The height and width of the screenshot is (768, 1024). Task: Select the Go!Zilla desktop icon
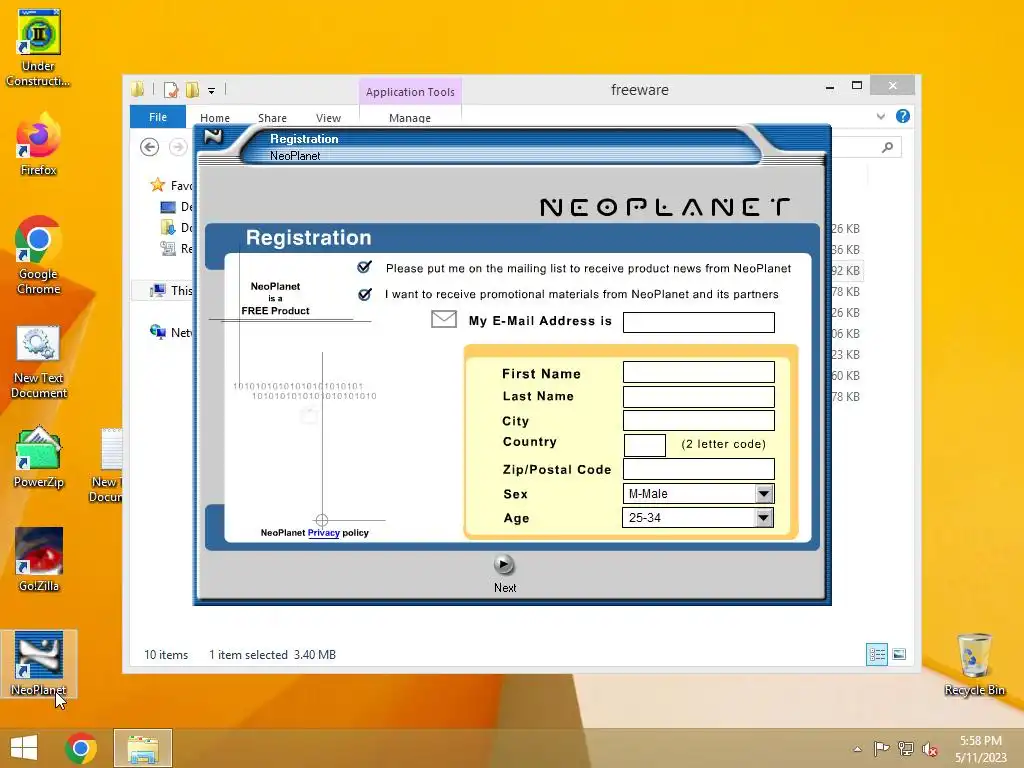[39, 560]
